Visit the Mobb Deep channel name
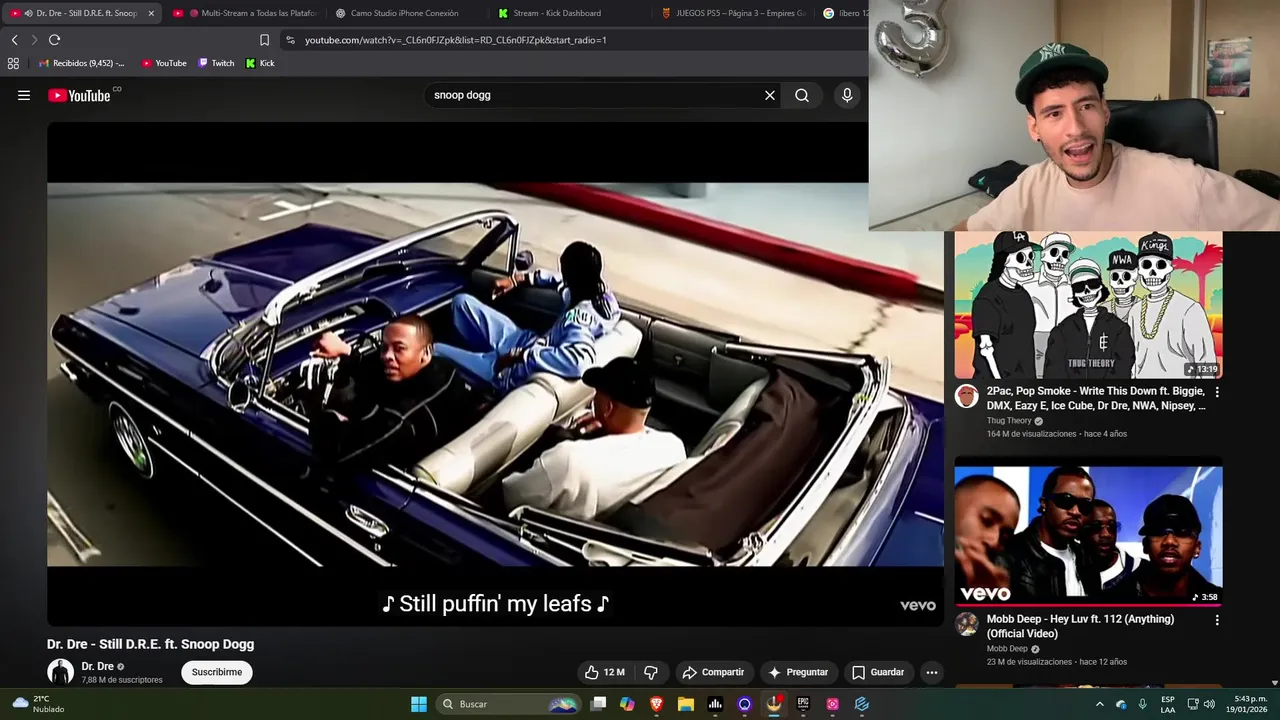 click(1007, 649)
